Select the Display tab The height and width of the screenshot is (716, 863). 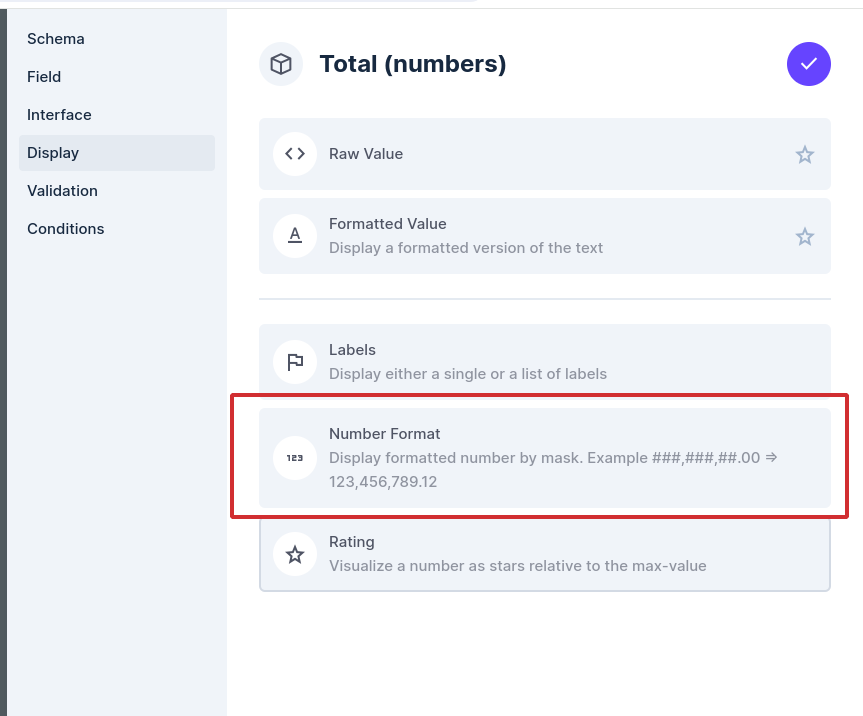[117, 153]
